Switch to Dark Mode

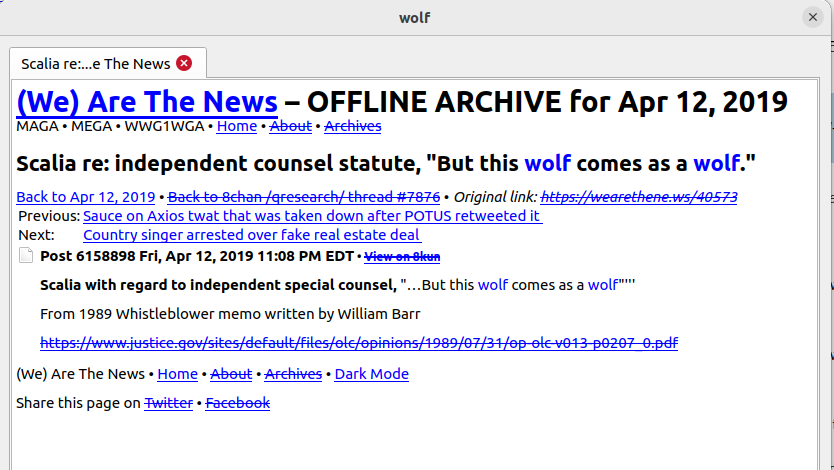(372, 374)
